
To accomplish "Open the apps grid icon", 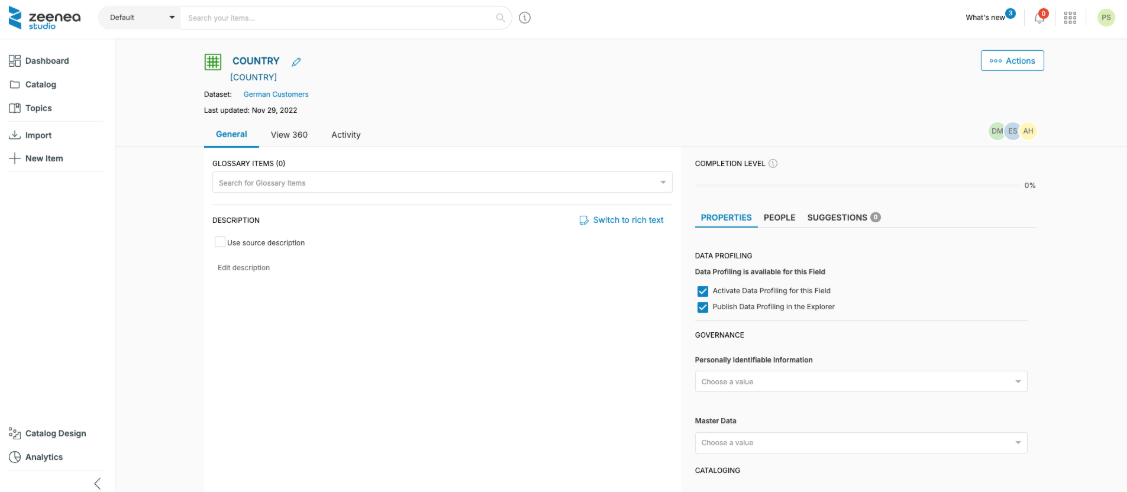I will (x=1070, y=18).
